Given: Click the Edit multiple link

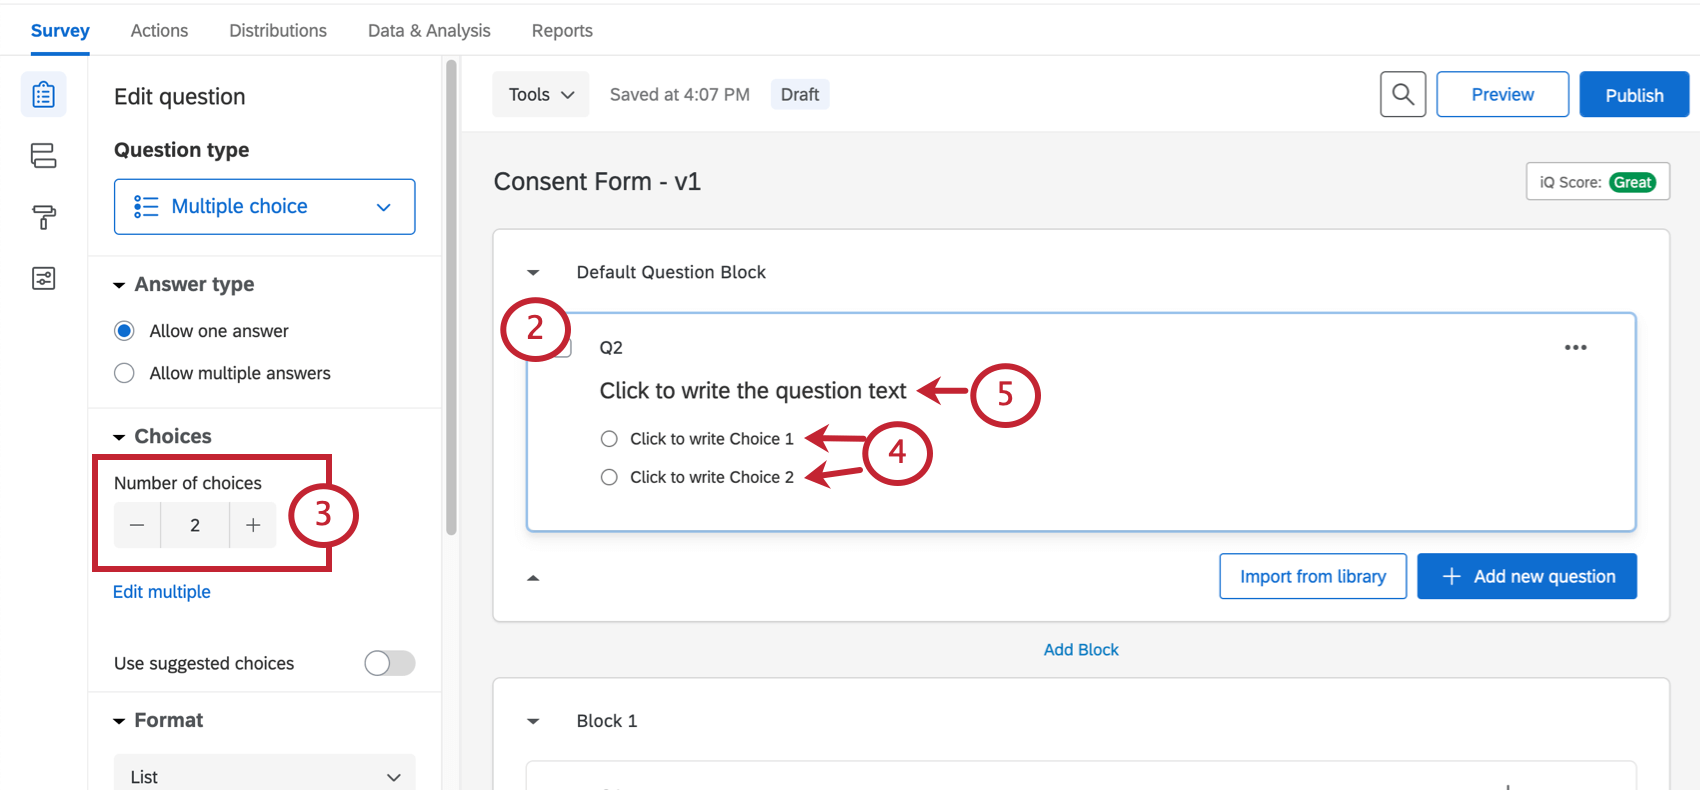Looking at the screenshot, I should 162,592.
